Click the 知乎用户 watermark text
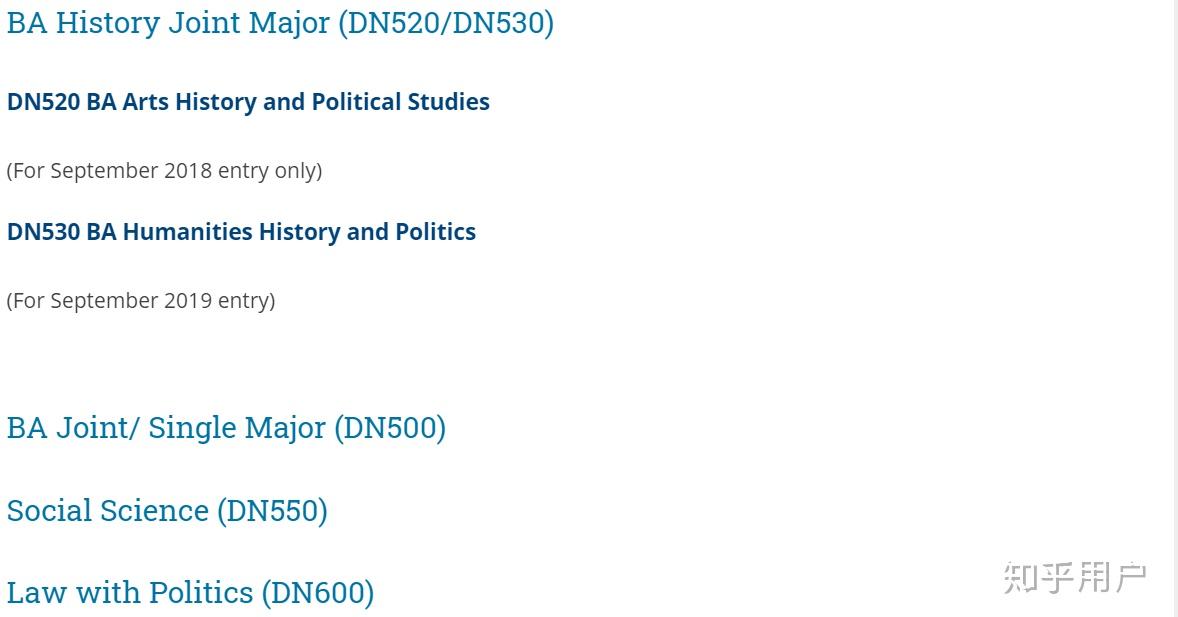Viewport: 1178px width, 617px height. point(1074,577)
